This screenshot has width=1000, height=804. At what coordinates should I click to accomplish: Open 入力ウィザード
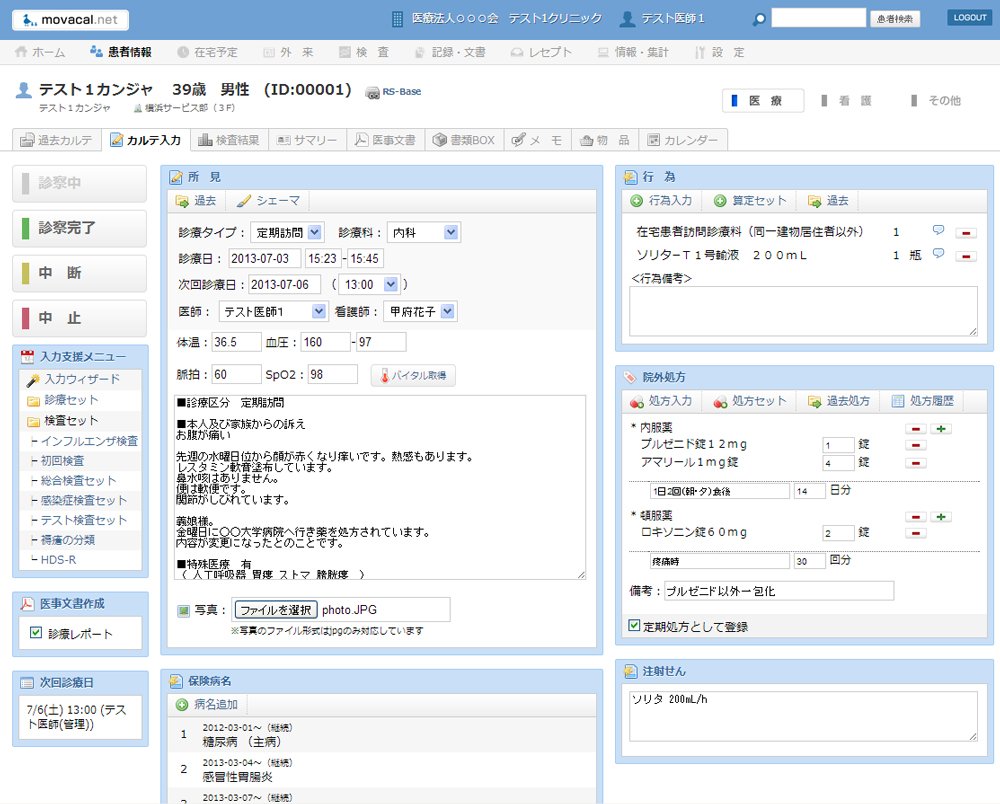[x=73, y=379]
